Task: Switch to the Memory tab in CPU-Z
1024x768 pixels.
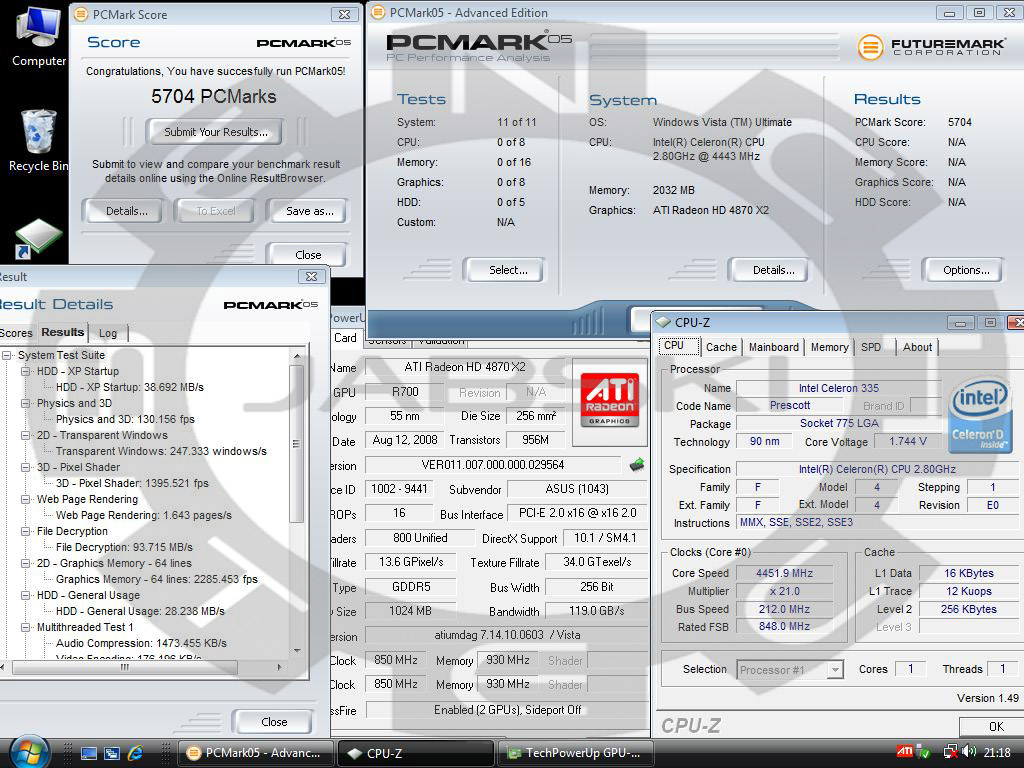Action: point(829,347)
